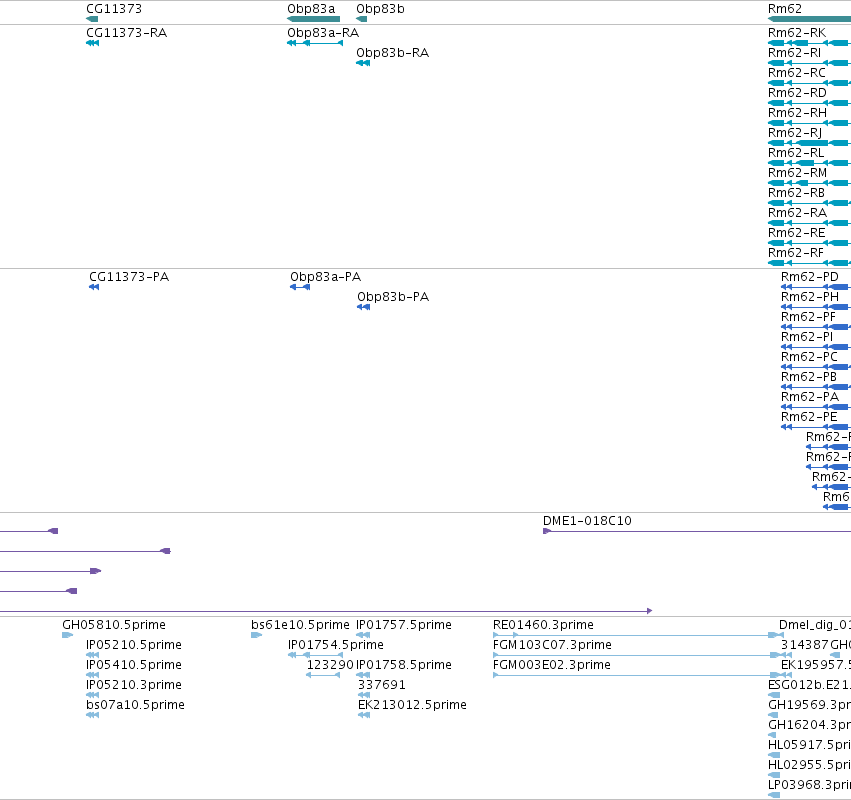Click the ESG012b.E21 EST label
This screenshot has width=851, height=800.
click(x=809, y=685)
